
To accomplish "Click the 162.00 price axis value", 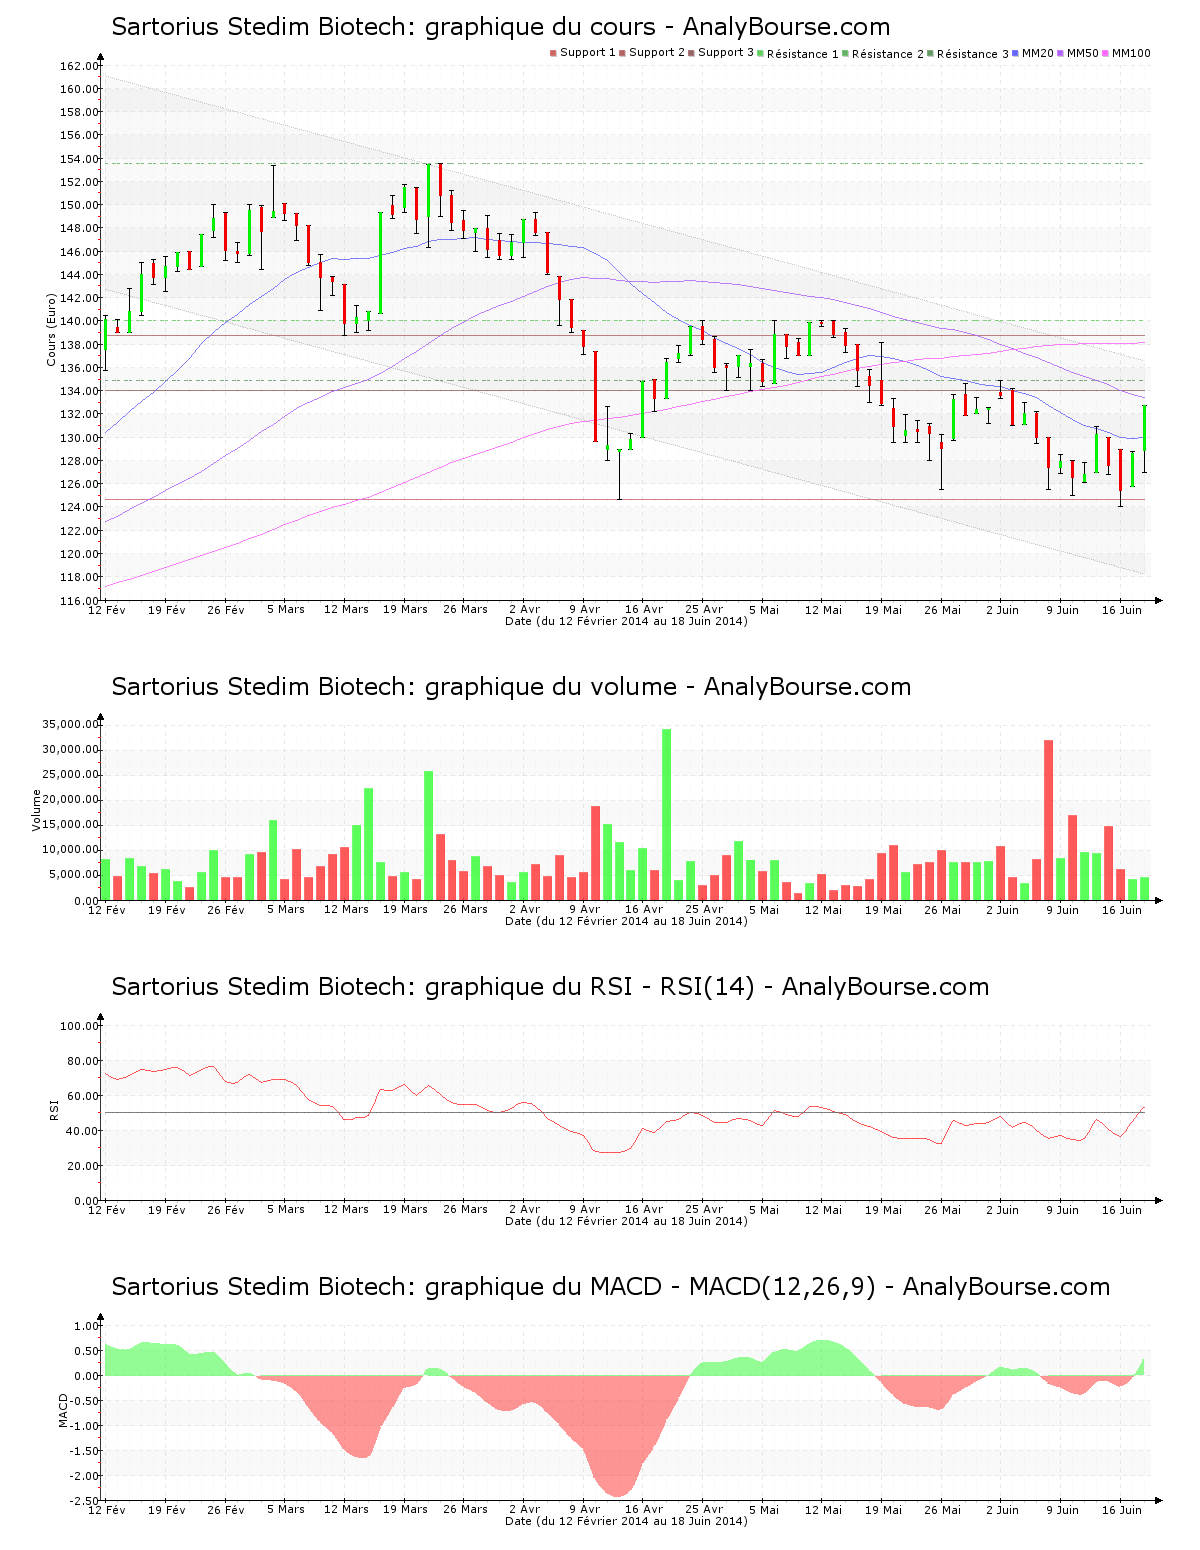I will pyautogui.click(x=79, y=66).
